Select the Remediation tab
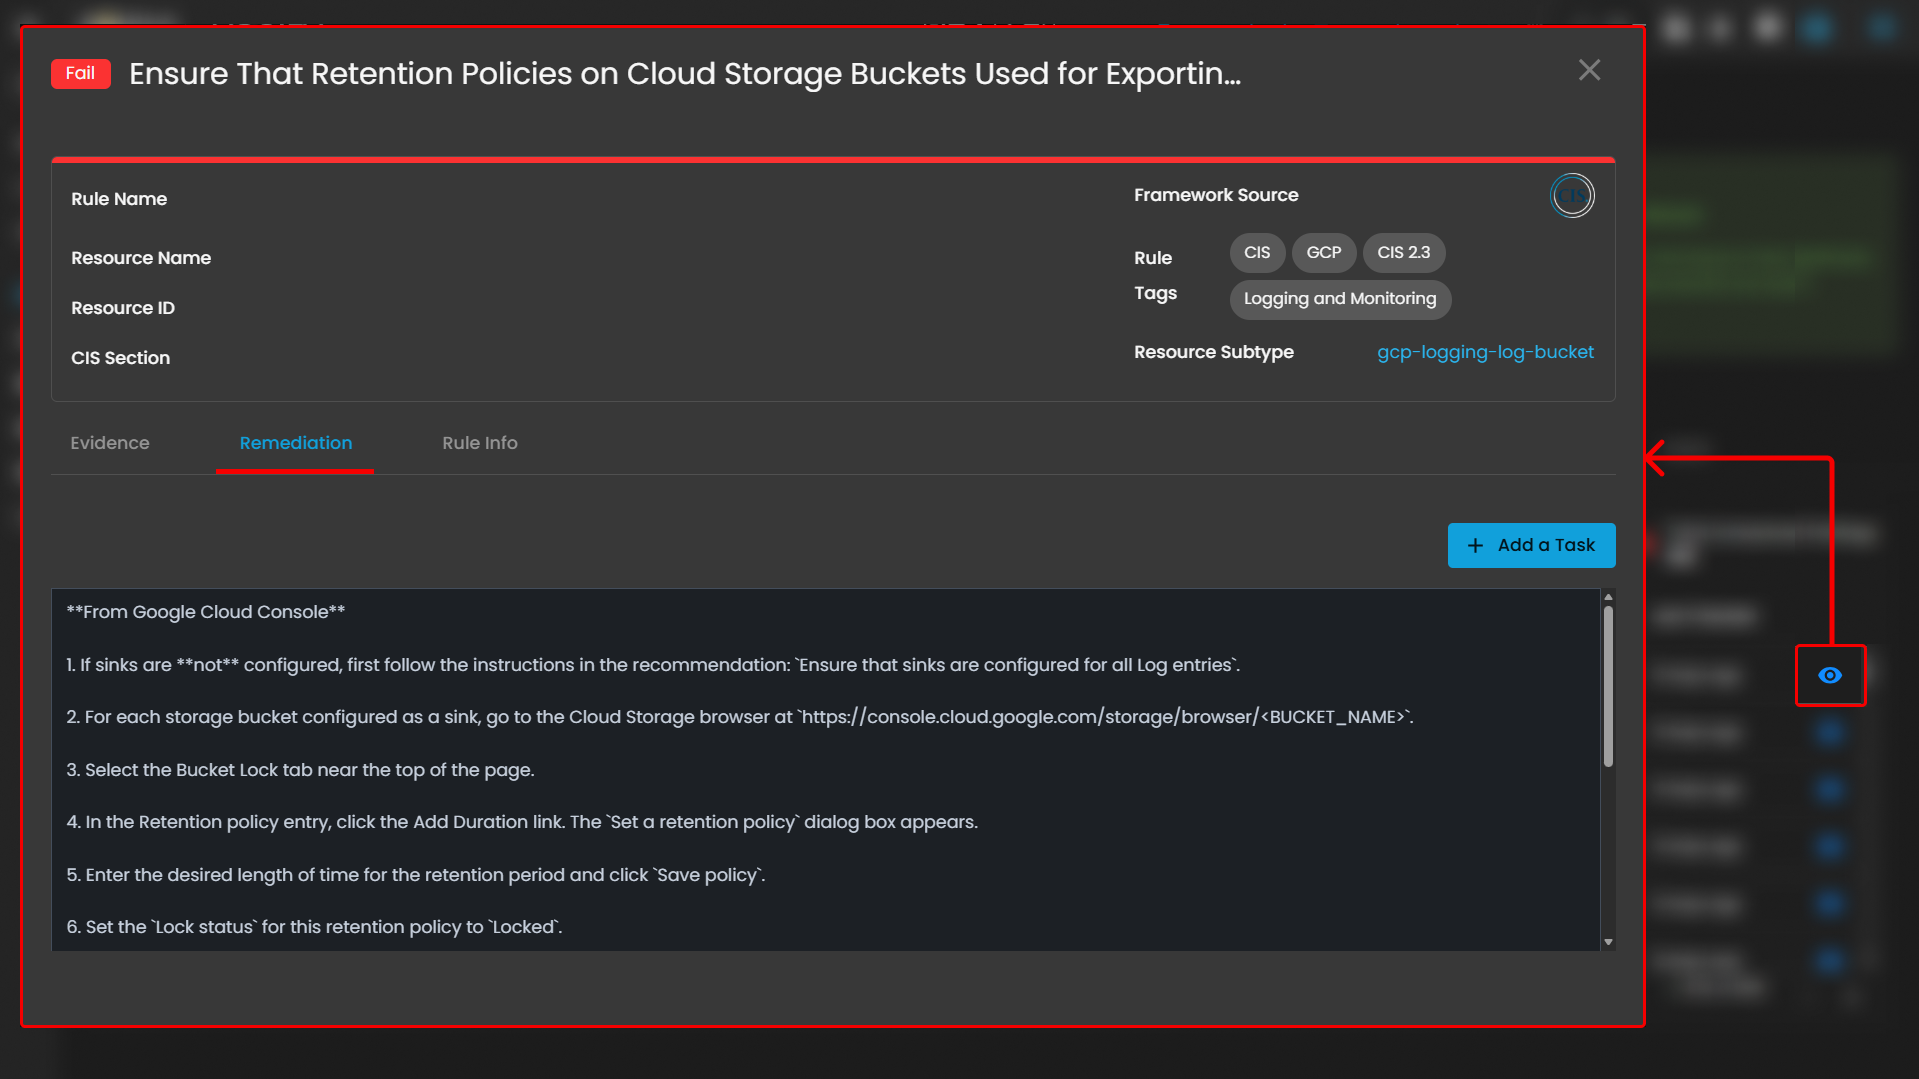 295,443
